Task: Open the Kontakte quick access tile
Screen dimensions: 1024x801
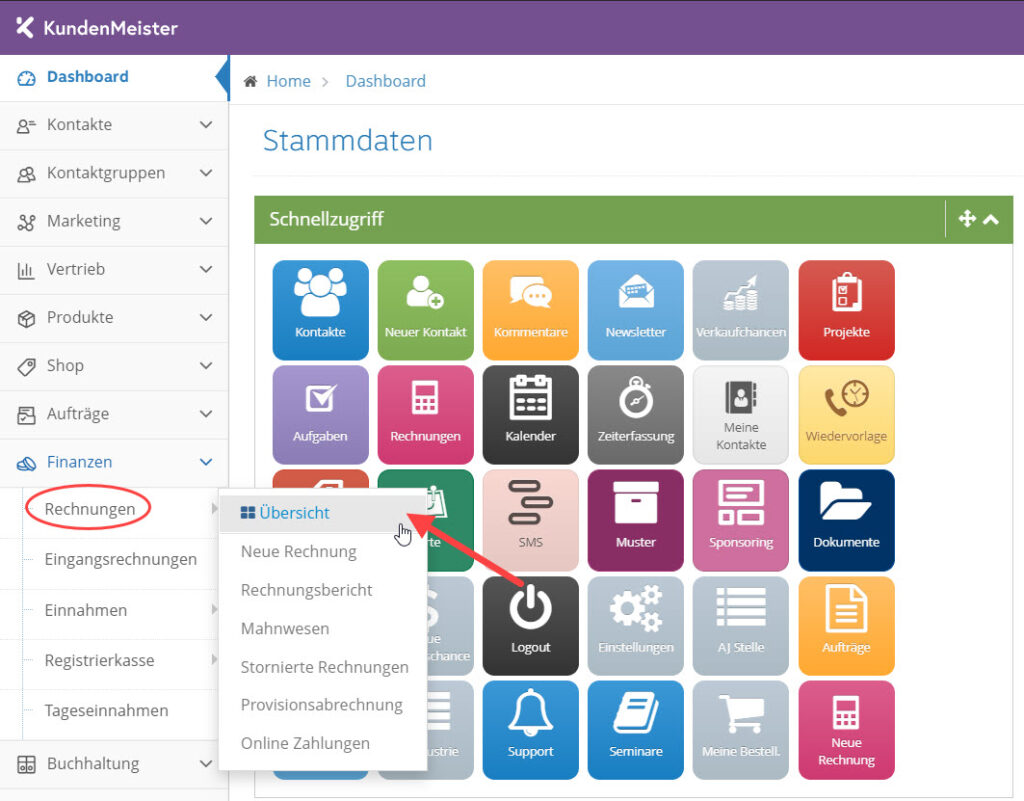Action: 320,310
